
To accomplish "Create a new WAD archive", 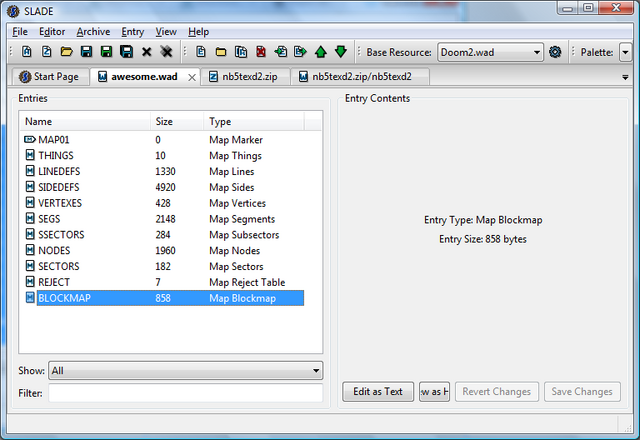I will 27,52.
